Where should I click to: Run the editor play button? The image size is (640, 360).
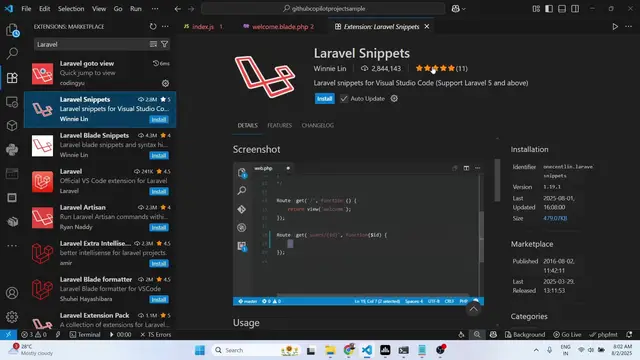coord(615,27)
